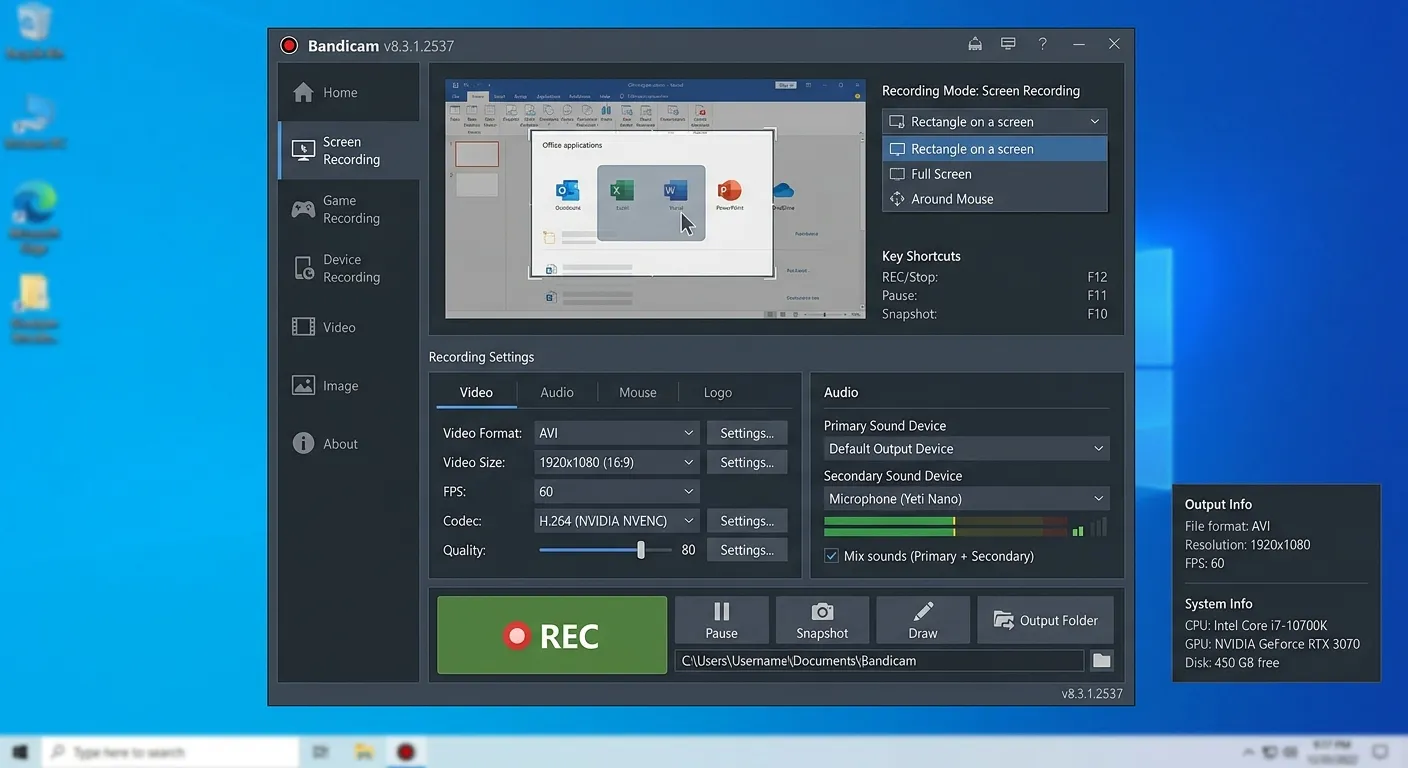Open the FPS 60 dropdown
This screenshot has height=768, width=1408.
coord(616,491)
